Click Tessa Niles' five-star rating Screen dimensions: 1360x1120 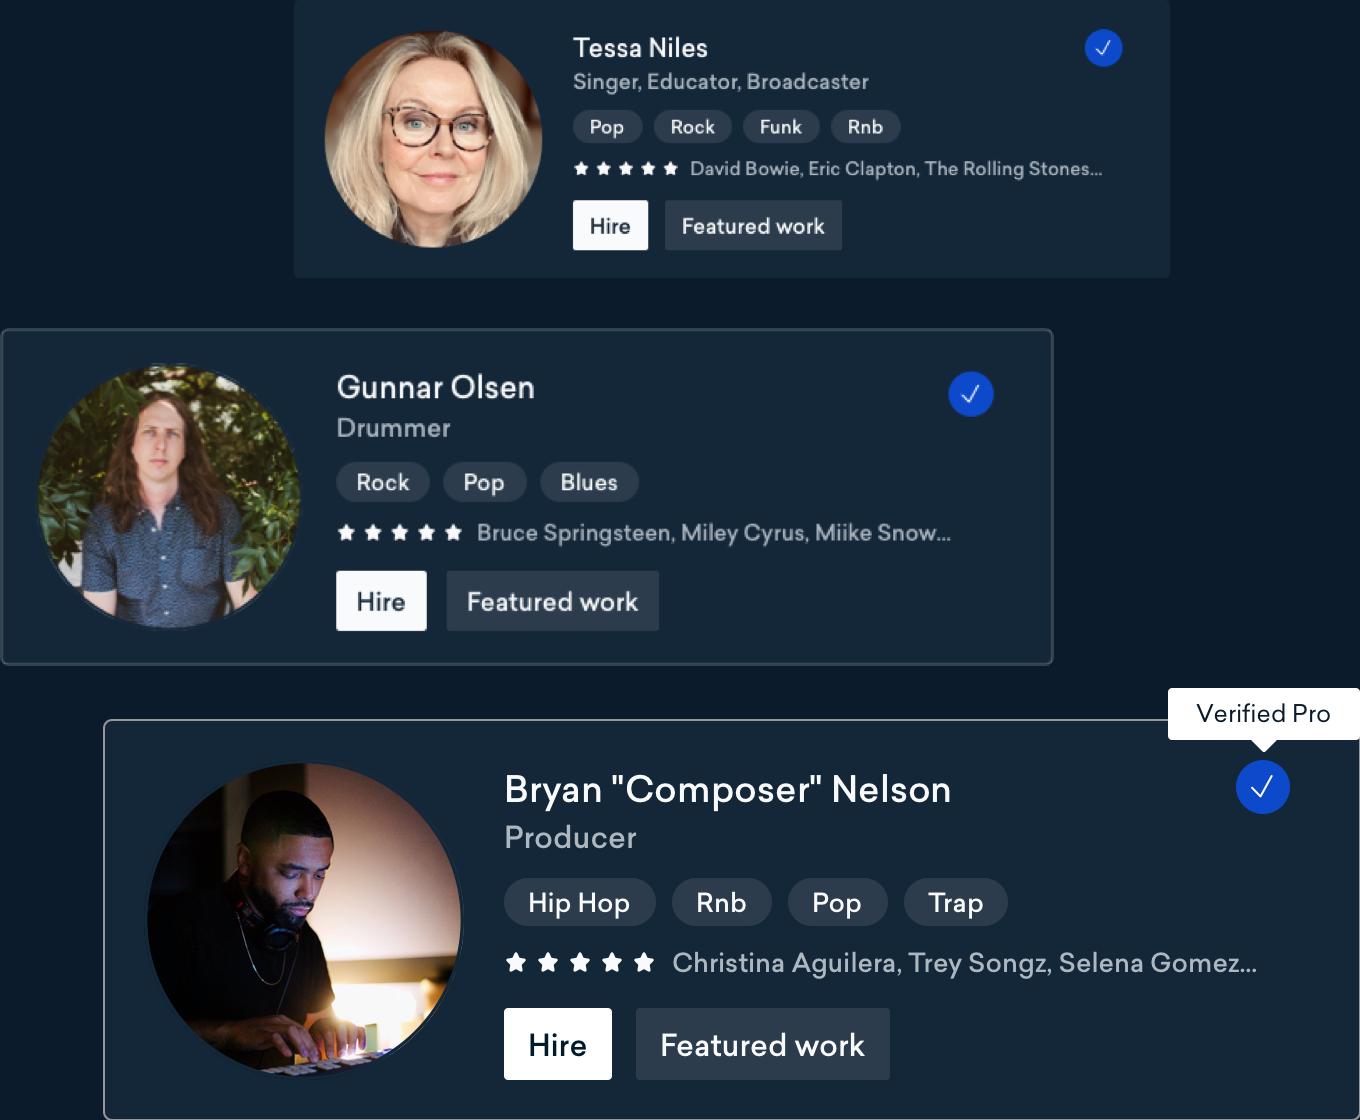[x=626, y=169]
